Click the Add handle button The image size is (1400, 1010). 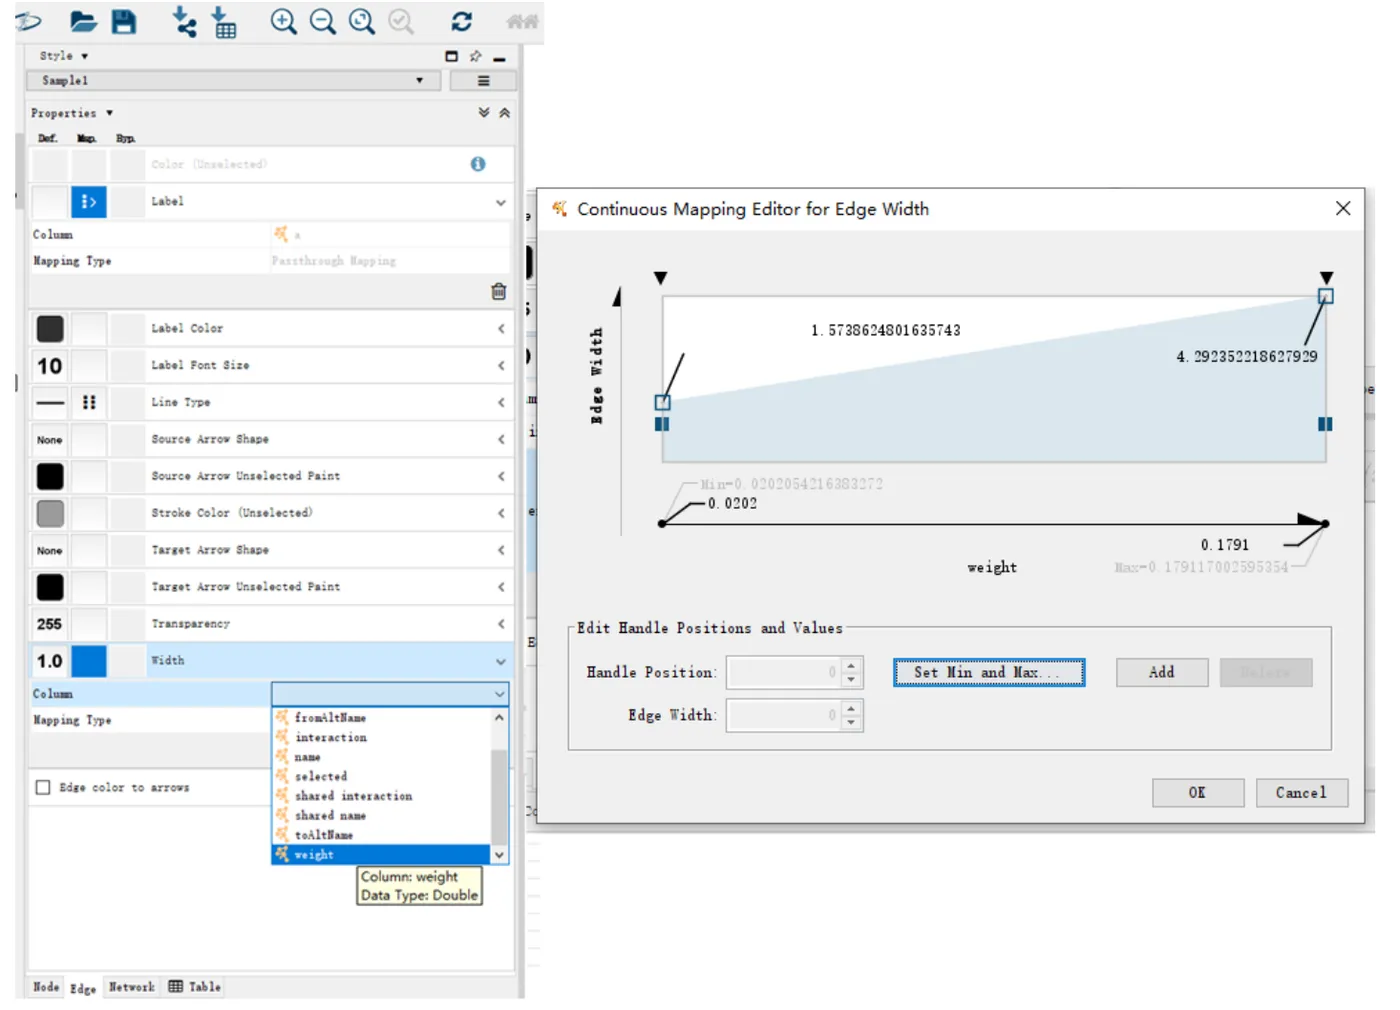point(1162,673)
